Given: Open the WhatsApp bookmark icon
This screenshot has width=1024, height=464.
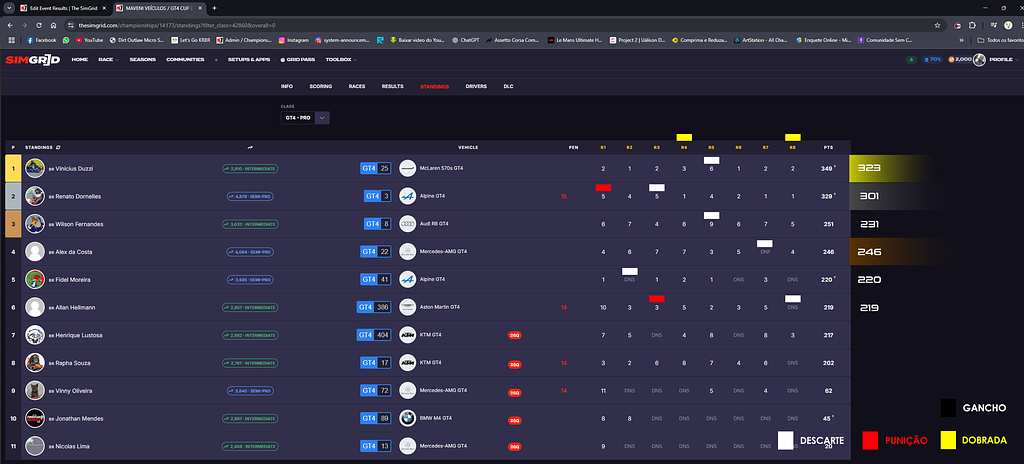Looking at the screenshot, I should [x=67, y=40].
